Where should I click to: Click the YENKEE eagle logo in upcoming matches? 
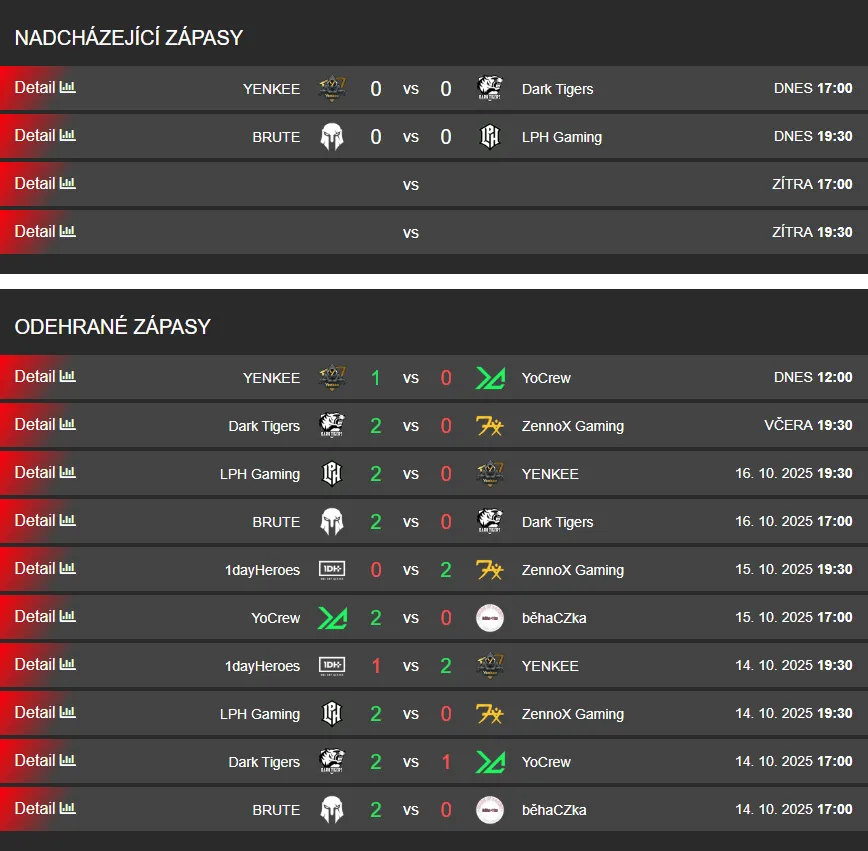[332, 87]
